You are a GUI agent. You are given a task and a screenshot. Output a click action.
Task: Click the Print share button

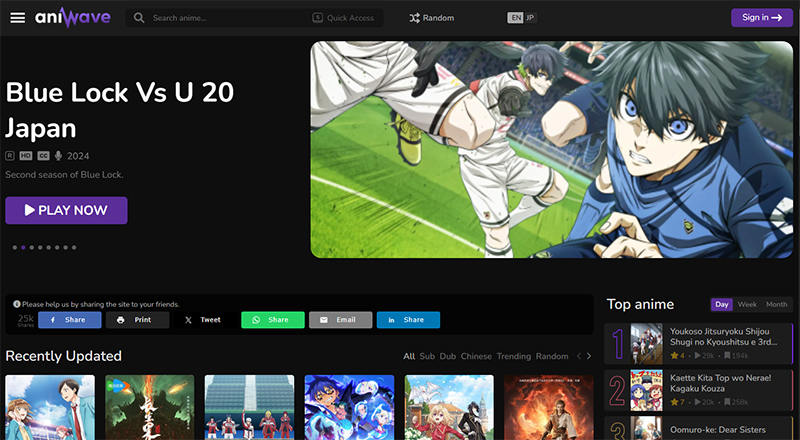click(137, 320)
